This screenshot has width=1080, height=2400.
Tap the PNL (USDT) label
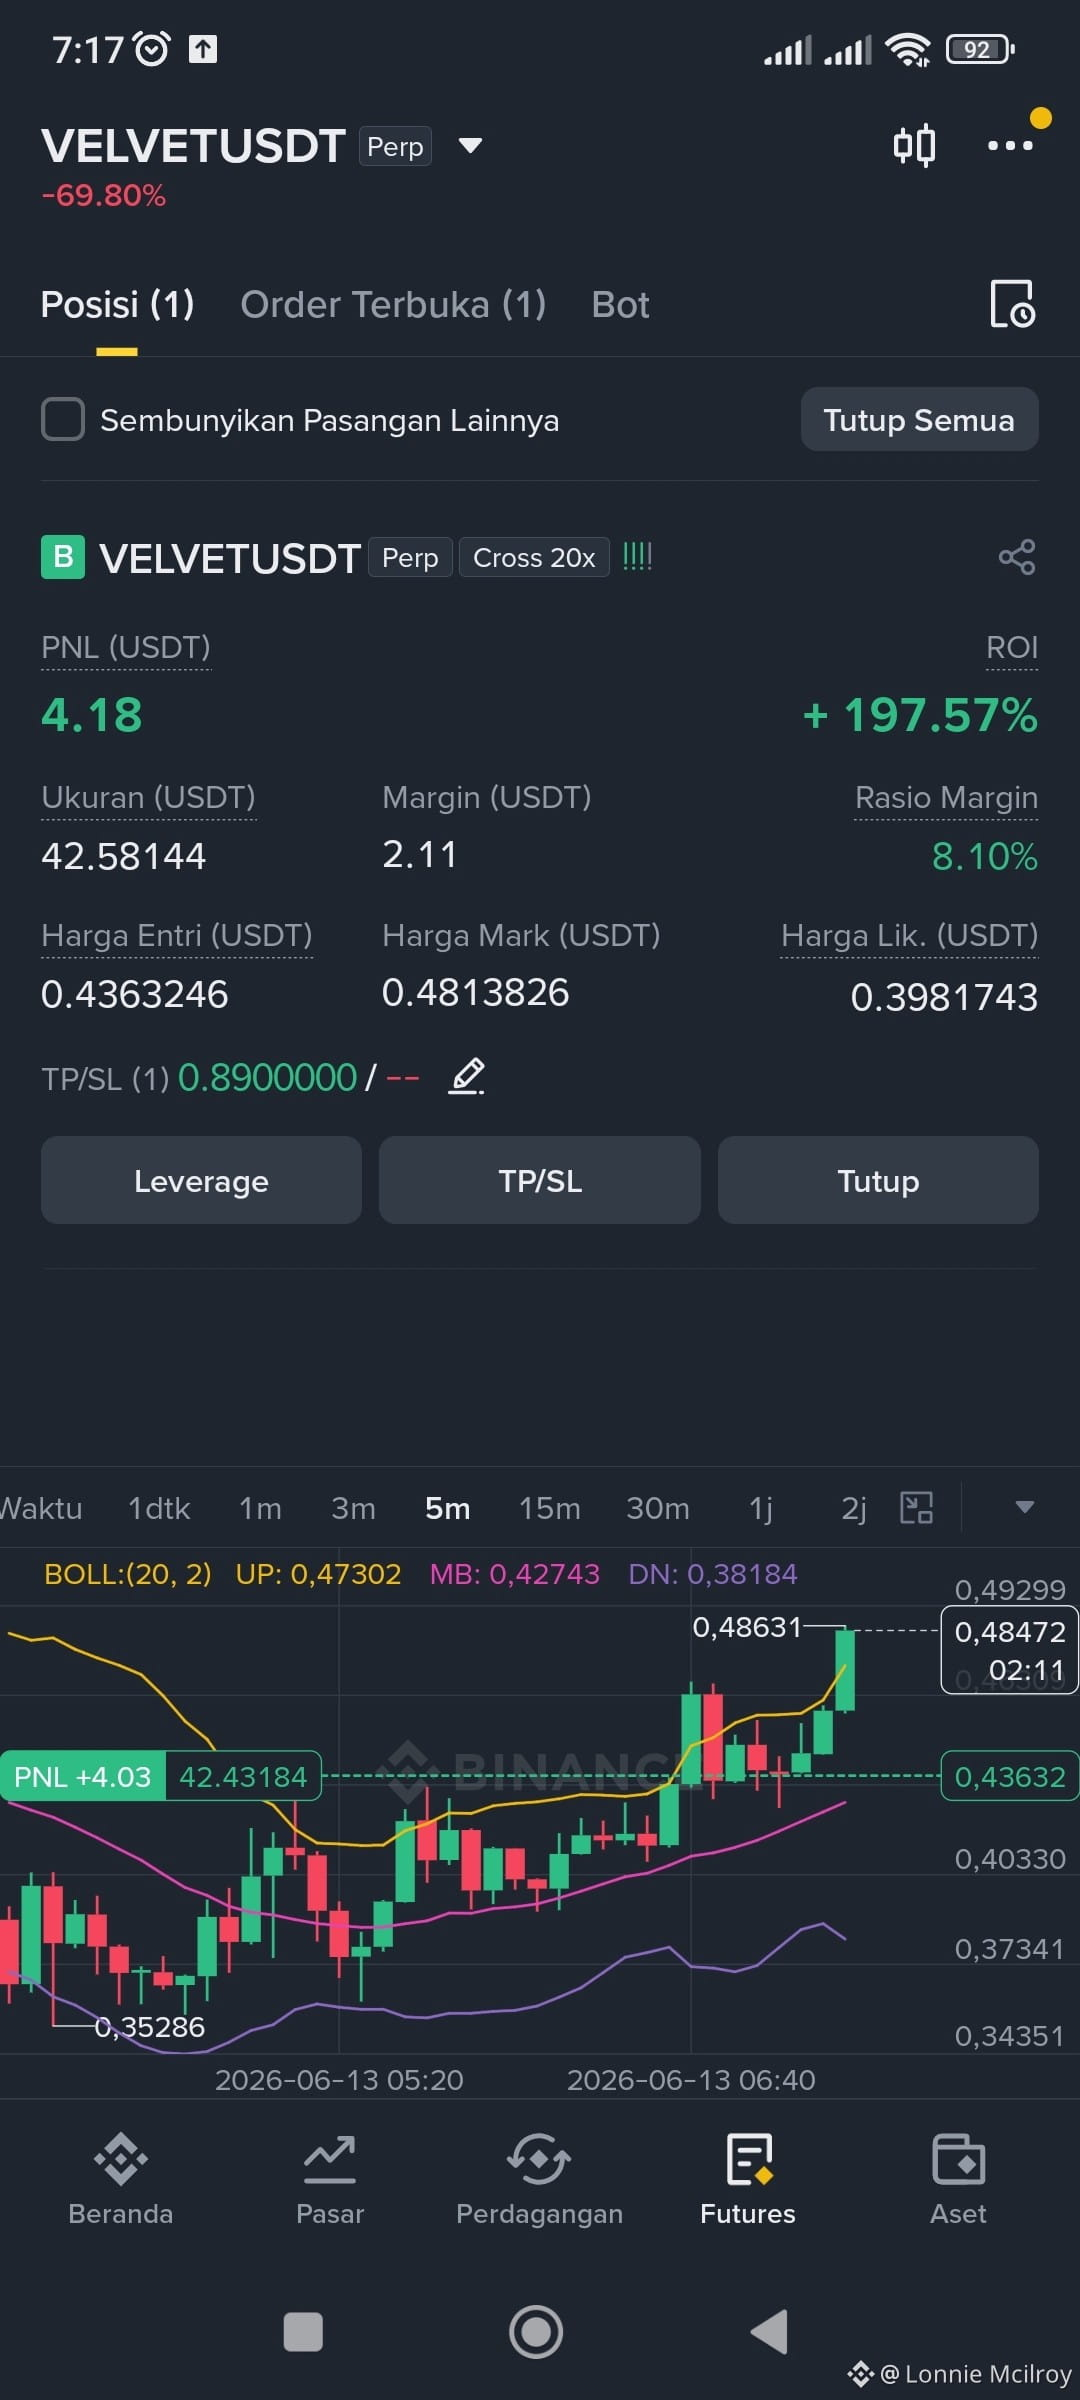tap(126, 648)
